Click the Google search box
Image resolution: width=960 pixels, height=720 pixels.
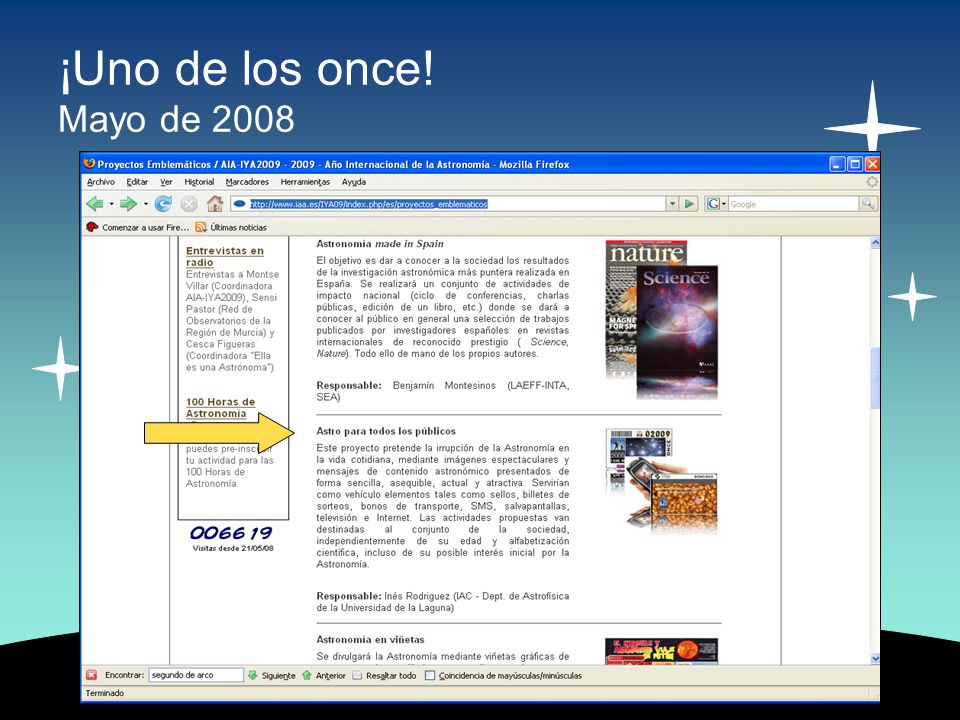[x=794, y=204]
